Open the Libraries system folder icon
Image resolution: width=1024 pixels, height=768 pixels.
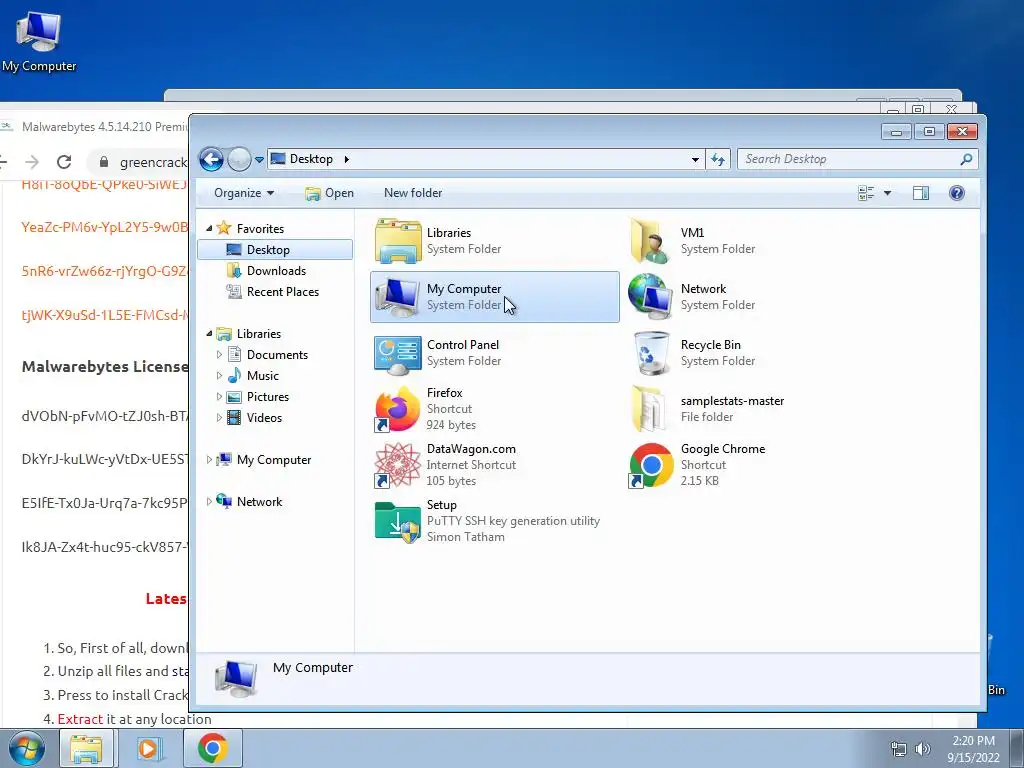click(x=398, y=241)
